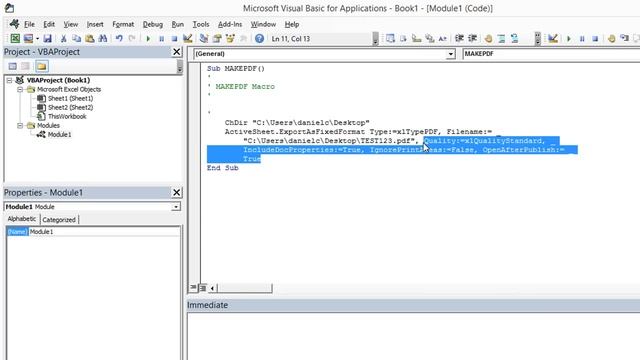Viewport: 640px width, 360px height.
Task: Open the Insert UserForm dropdown arrow
Action: [x=37, y=39]
